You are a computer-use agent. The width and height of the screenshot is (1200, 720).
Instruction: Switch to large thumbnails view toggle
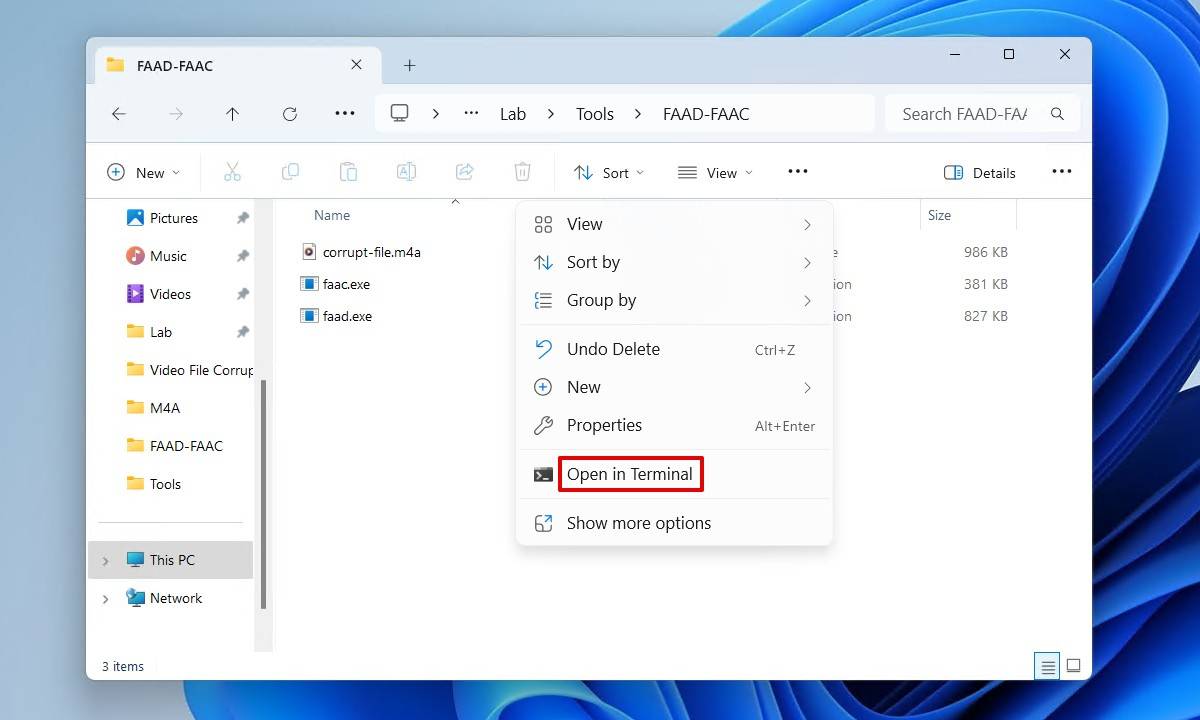coord(1073,666)
